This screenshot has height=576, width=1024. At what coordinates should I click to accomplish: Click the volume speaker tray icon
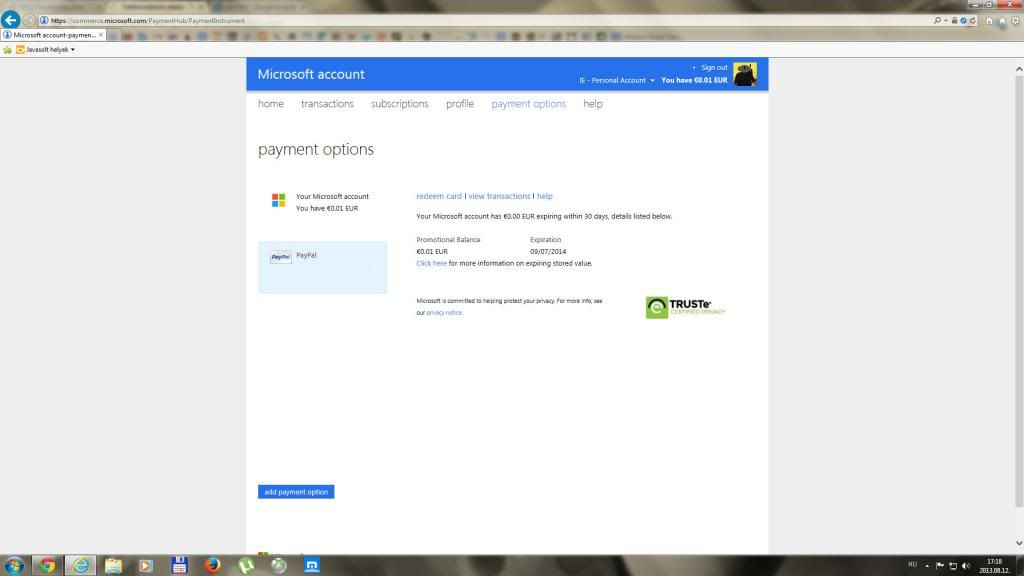pyautogui.click(x=966, y=566)
